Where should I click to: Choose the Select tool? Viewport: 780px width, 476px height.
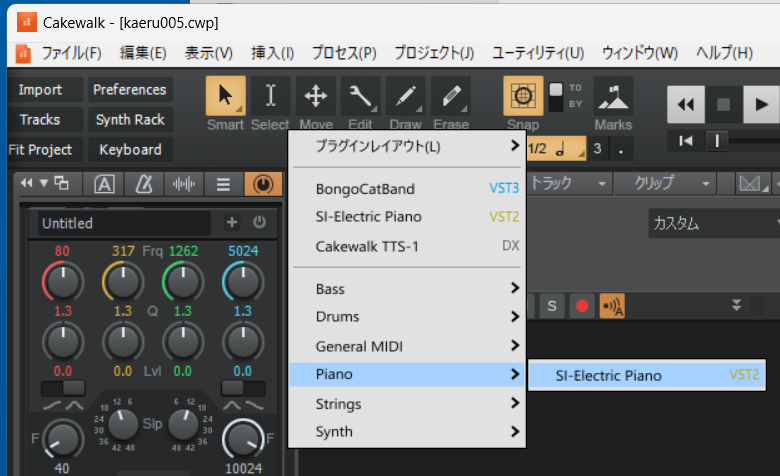click(271, 96)
